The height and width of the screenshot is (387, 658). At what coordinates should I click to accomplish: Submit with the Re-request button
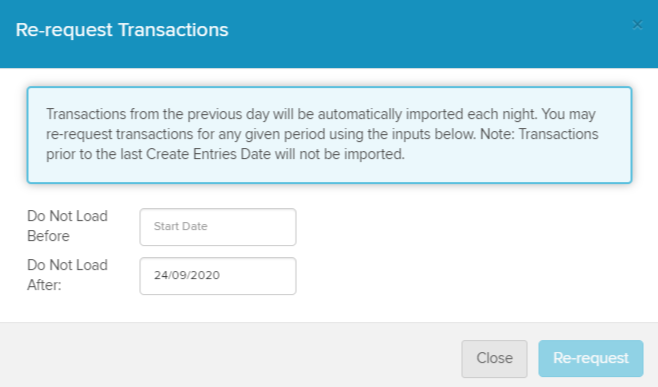coord(591,358)
